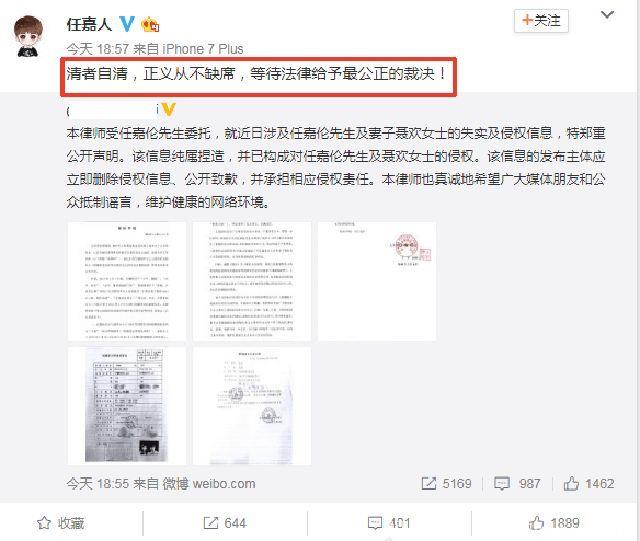Add post to favorites via 收藏
The height and width of the screenshot is (541, 640).
[x=60, y=523]
